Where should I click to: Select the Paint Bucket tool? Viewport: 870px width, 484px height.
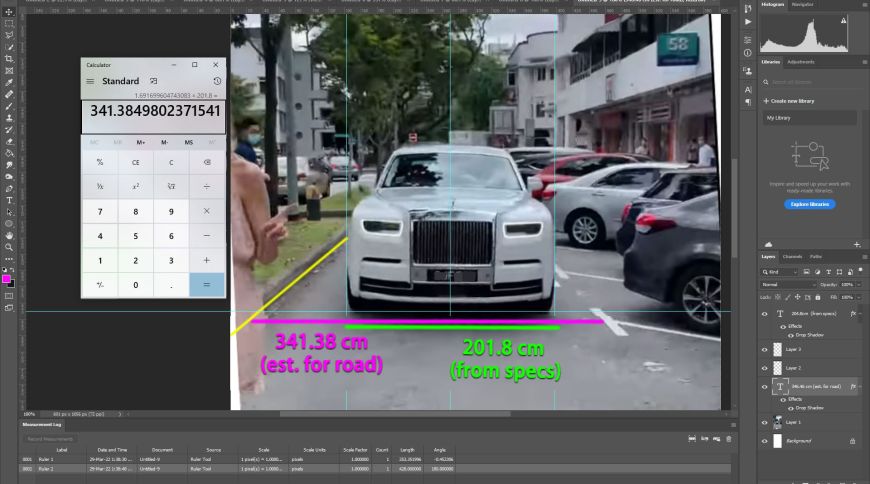tap(9, 153)
